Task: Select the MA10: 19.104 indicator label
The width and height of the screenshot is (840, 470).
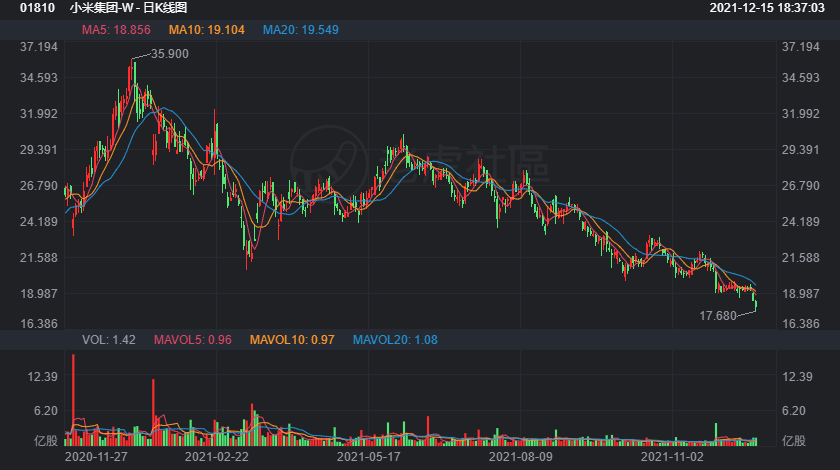Action: [207, 30]
